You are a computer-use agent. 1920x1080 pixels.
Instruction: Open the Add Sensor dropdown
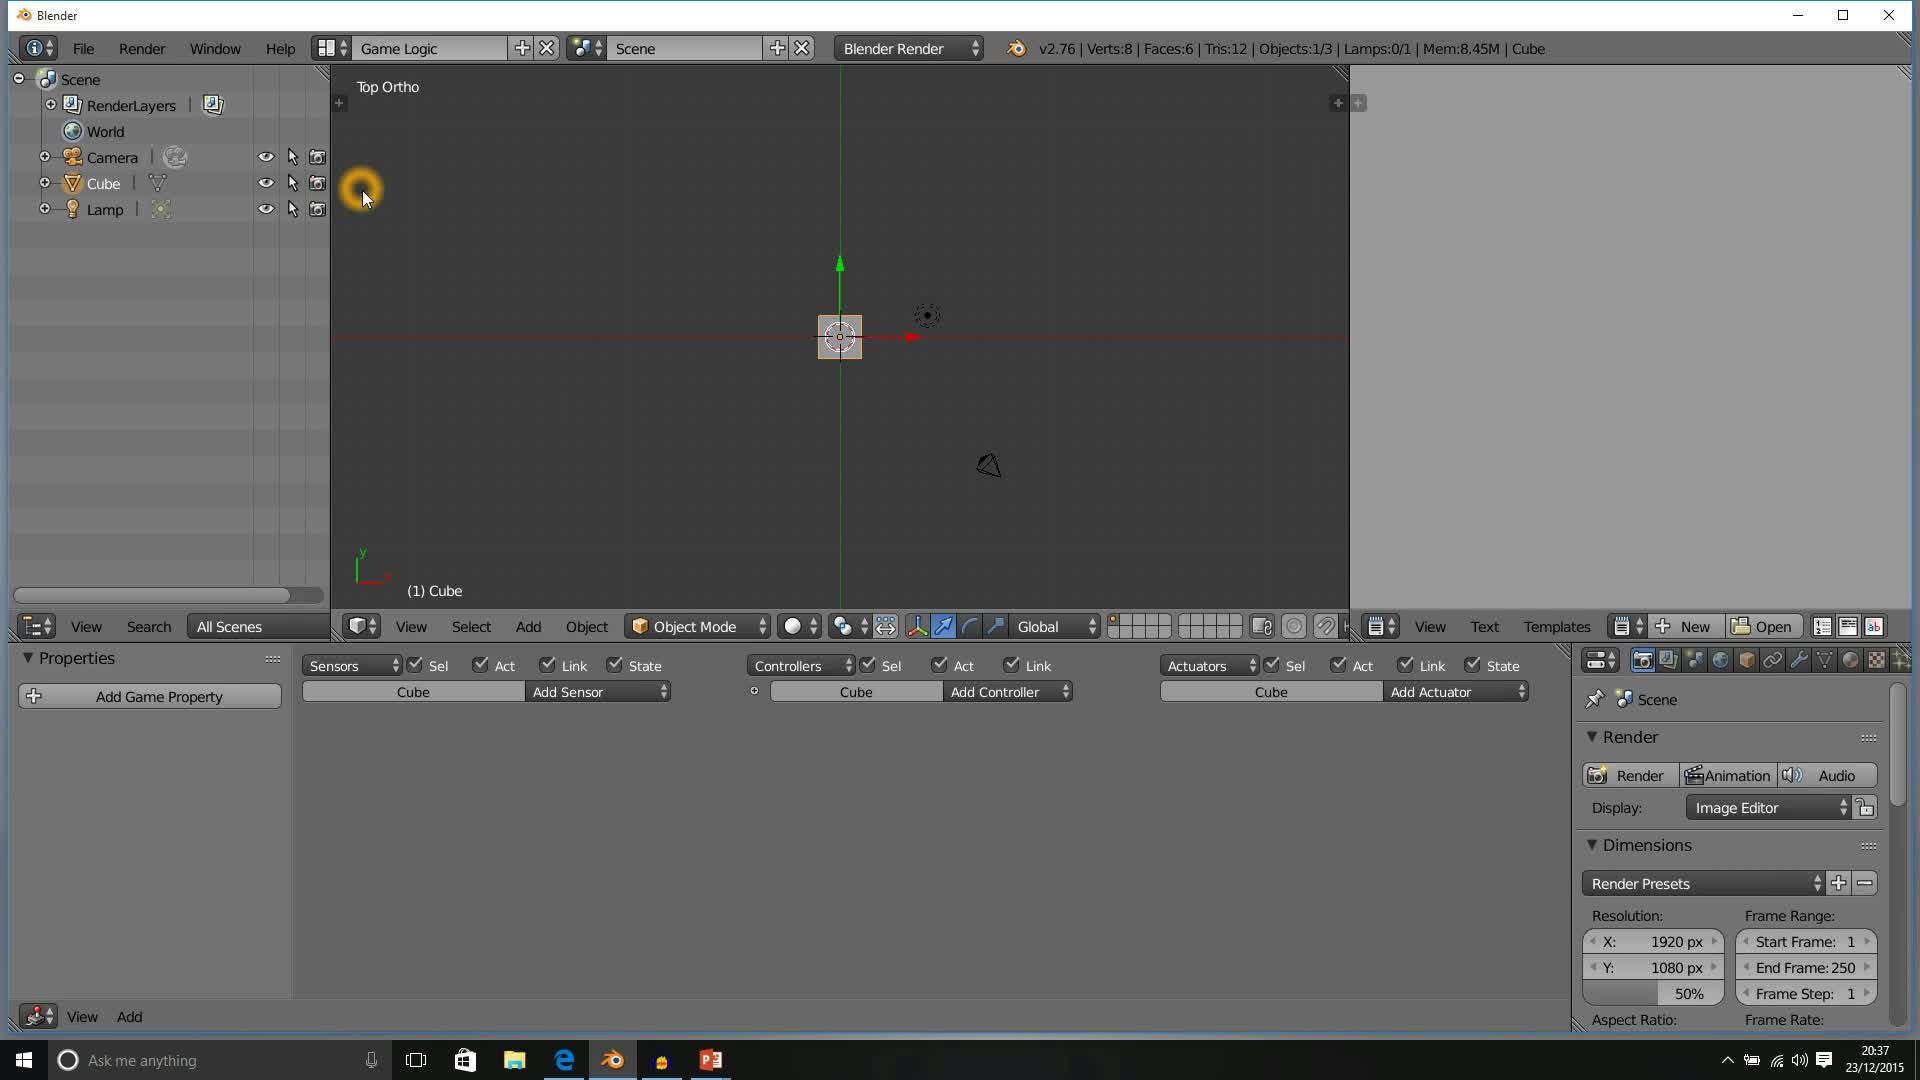(597, 692)
